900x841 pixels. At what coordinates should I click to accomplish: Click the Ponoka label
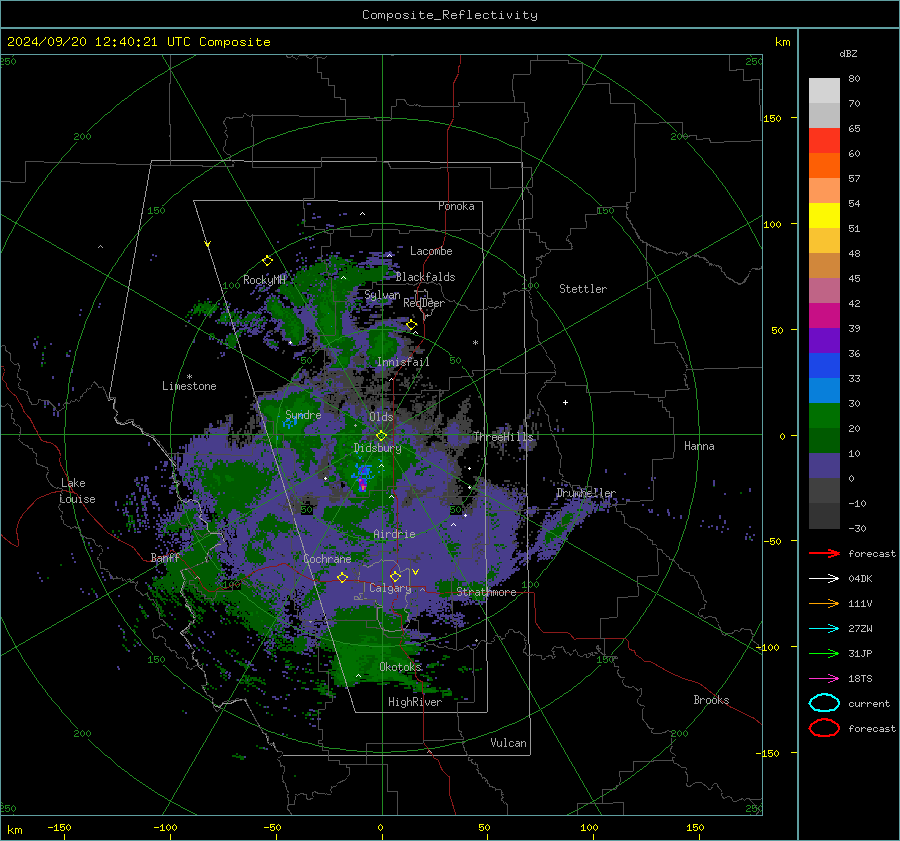[x=456, y=206]
